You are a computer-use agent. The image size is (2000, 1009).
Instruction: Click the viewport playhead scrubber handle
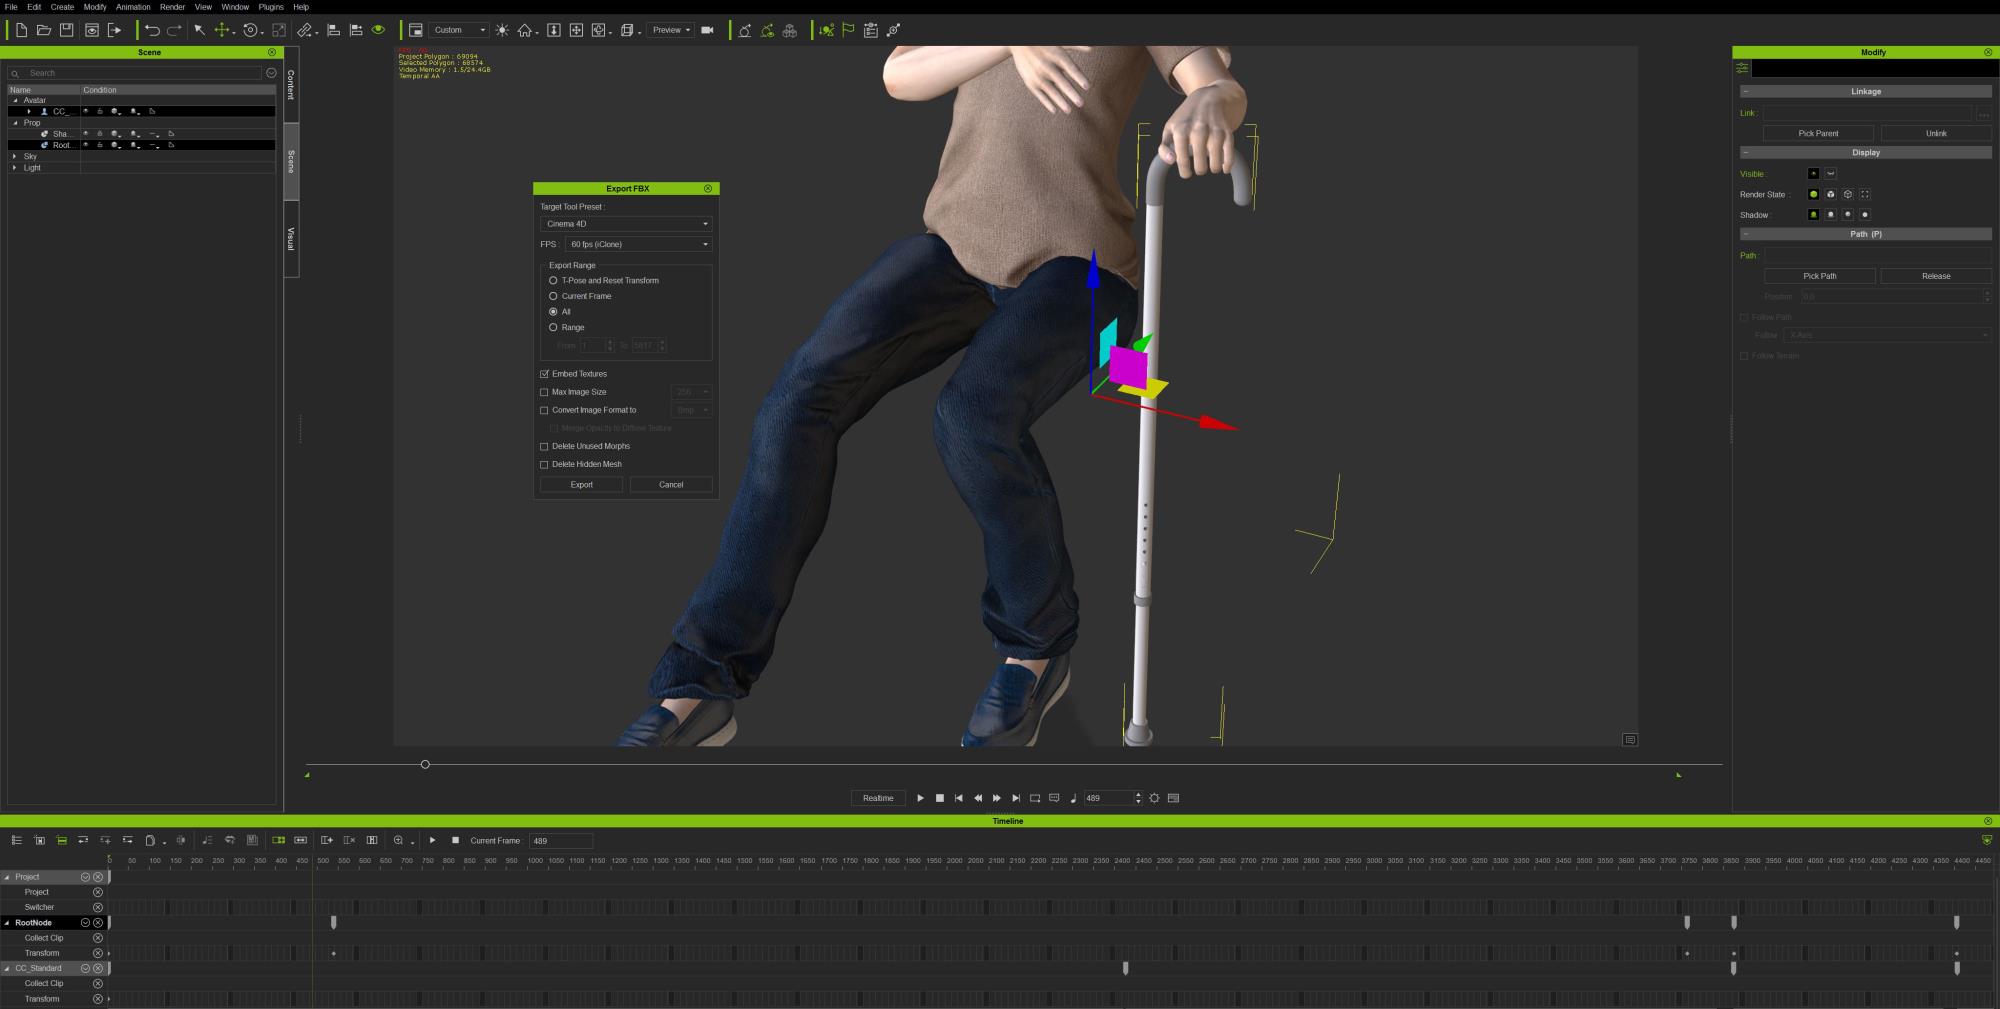click(425, 764)
